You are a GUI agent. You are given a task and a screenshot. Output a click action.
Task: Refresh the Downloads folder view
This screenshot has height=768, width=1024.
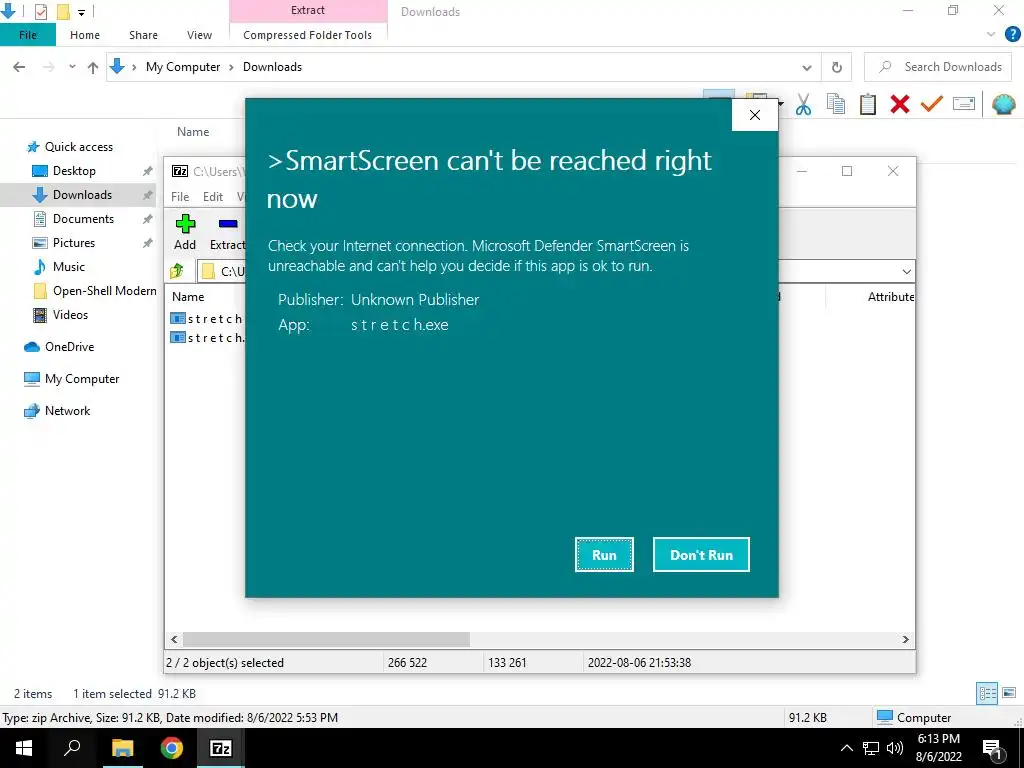coord(837,67)
